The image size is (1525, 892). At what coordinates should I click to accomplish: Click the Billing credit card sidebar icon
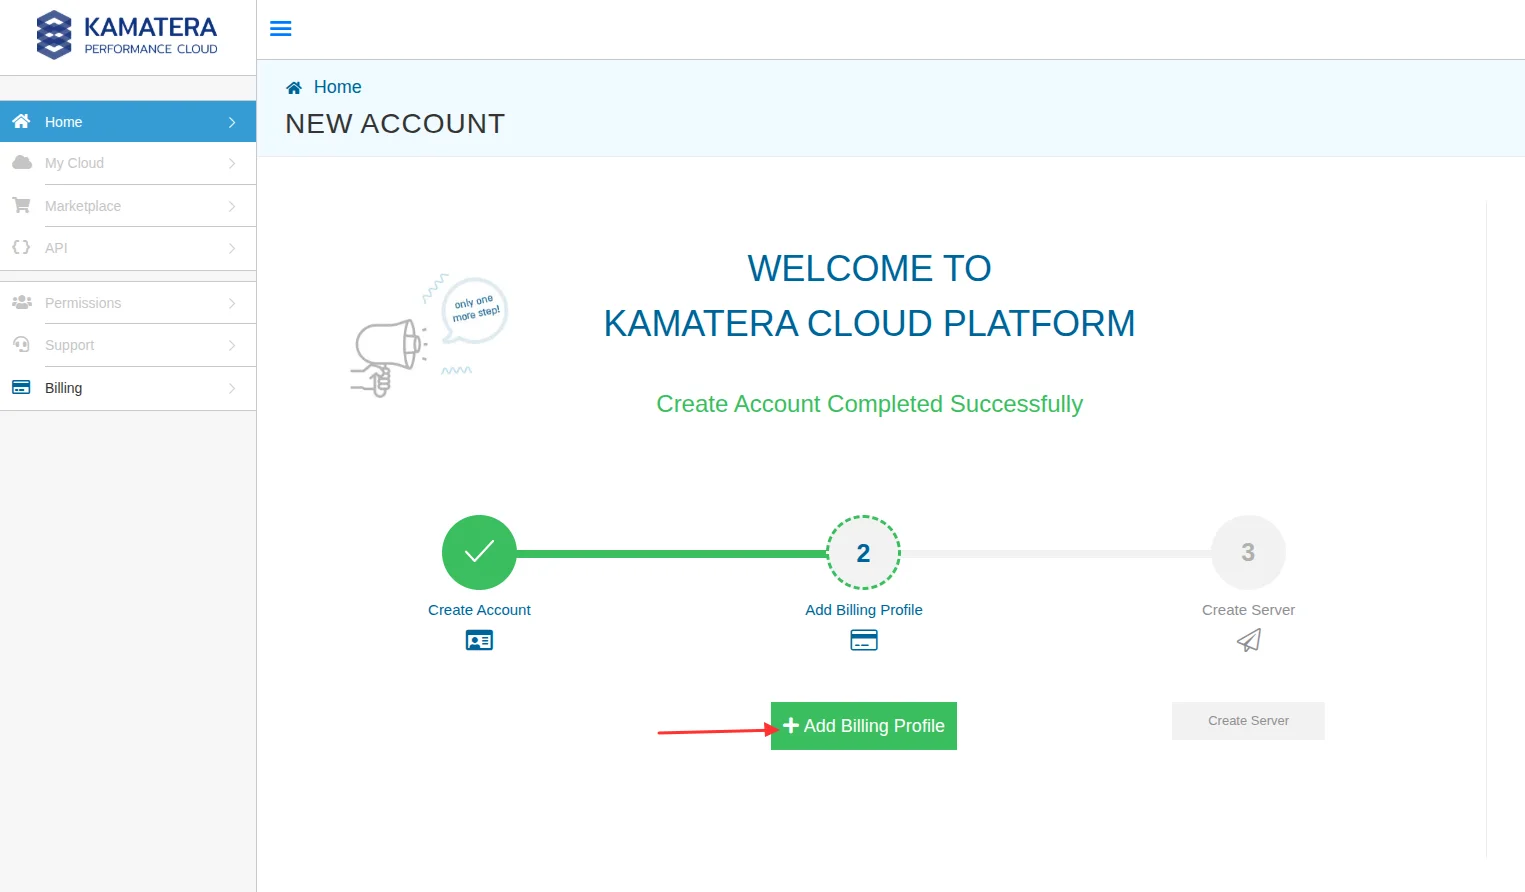click(x=21, y=387)
